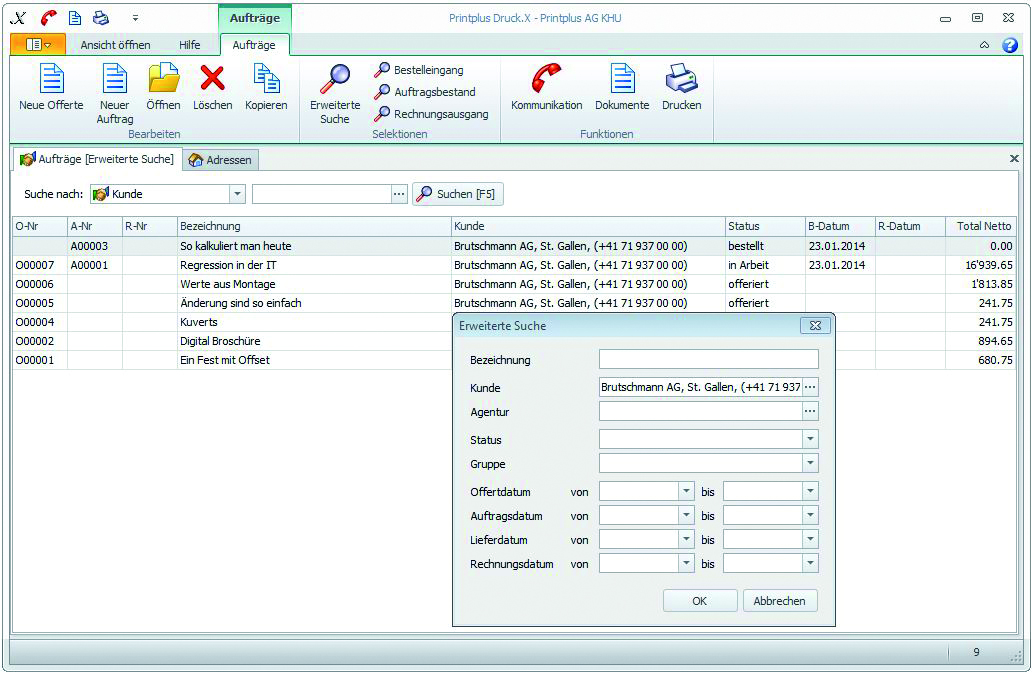This screenshot has width=1034, height=675.
Task: Confirm the search dialog with OK
Action: [x=699, y=601]
